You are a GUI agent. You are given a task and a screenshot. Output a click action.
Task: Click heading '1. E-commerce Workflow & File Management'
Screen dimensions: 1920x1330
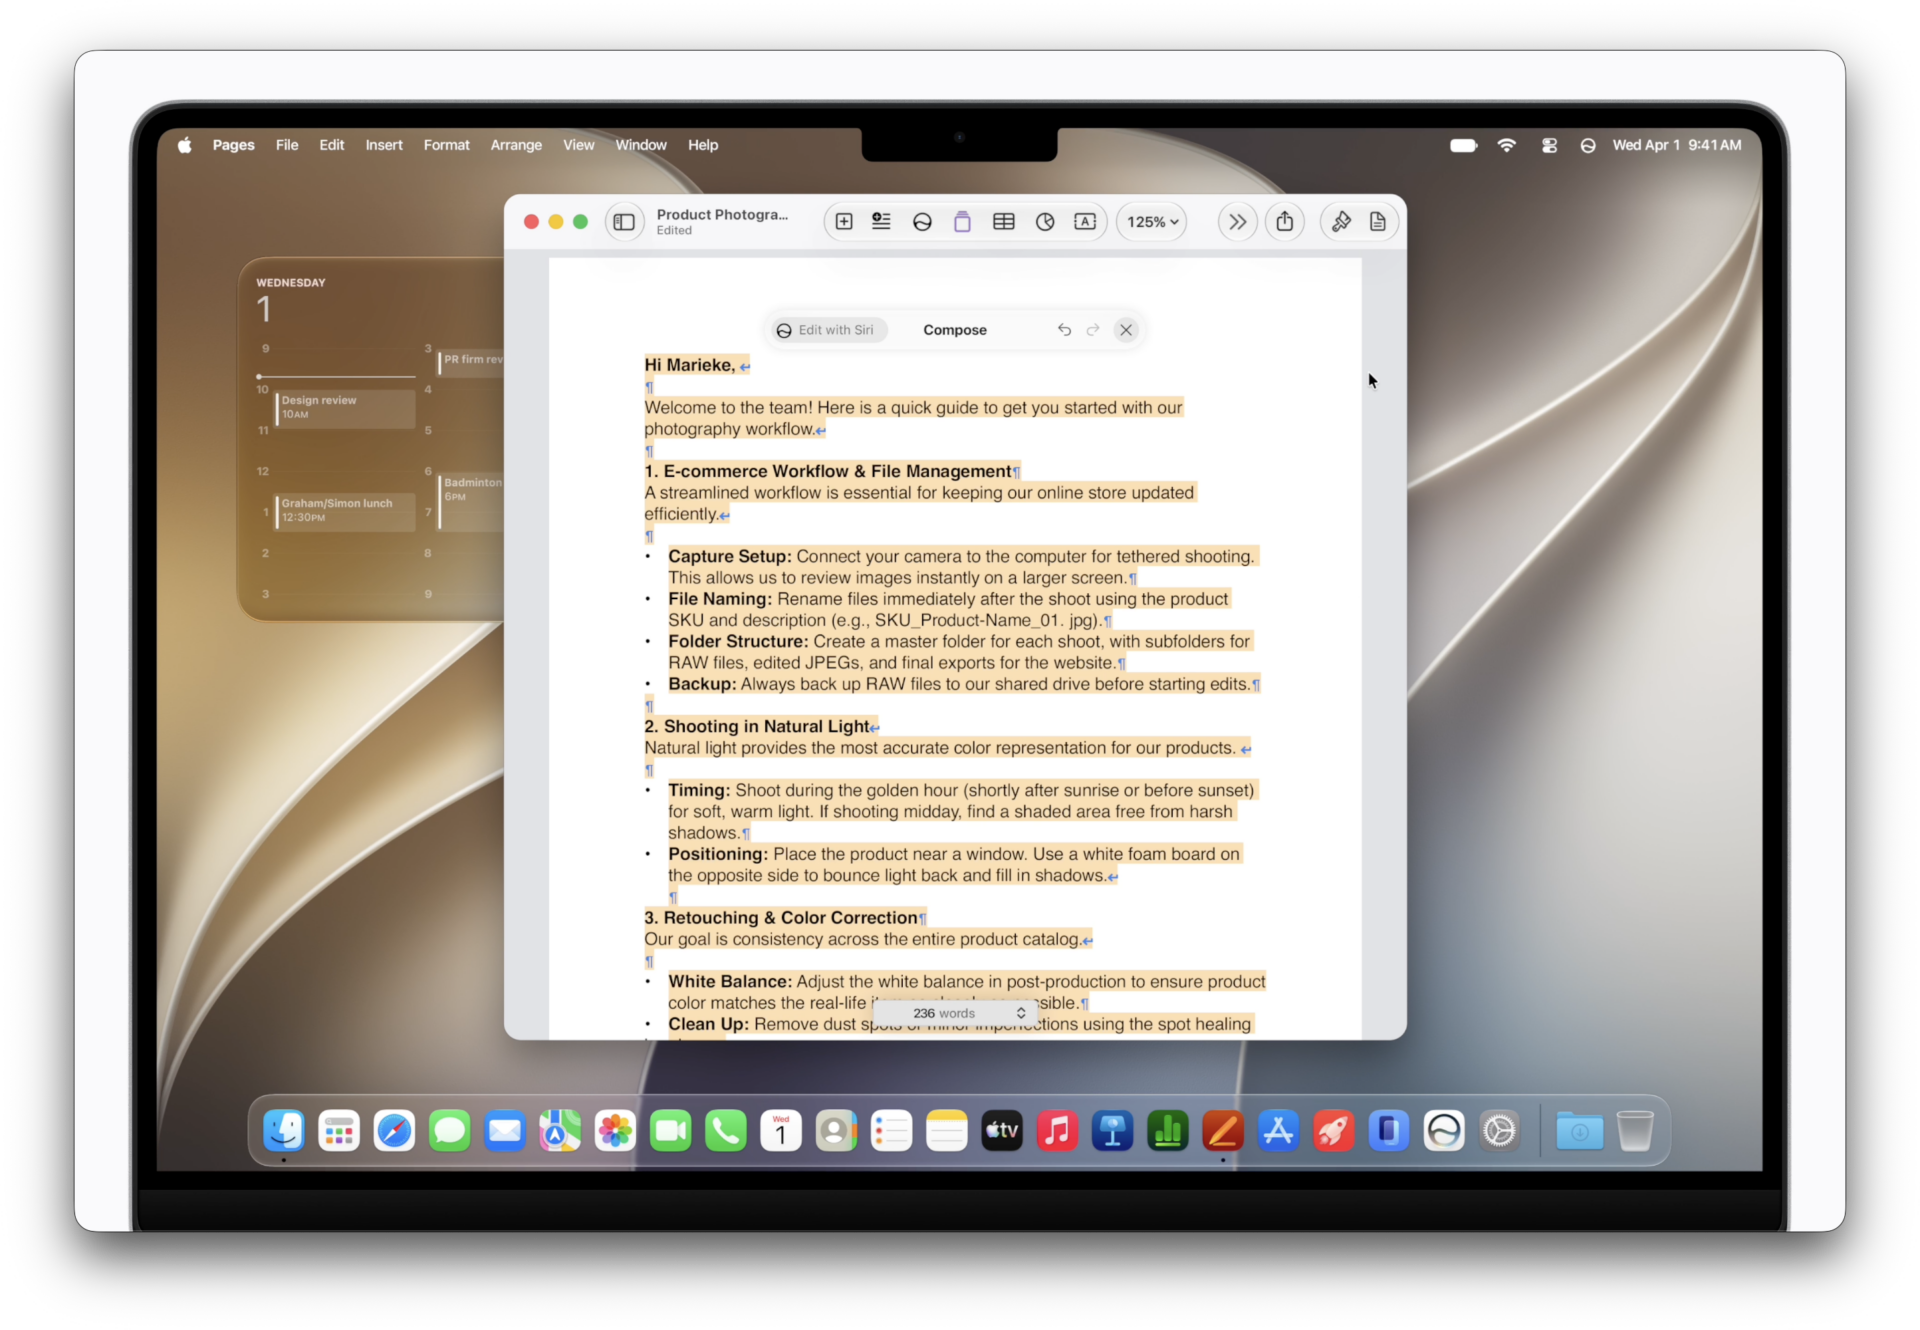pyautogui.click(x=828, y=471)
